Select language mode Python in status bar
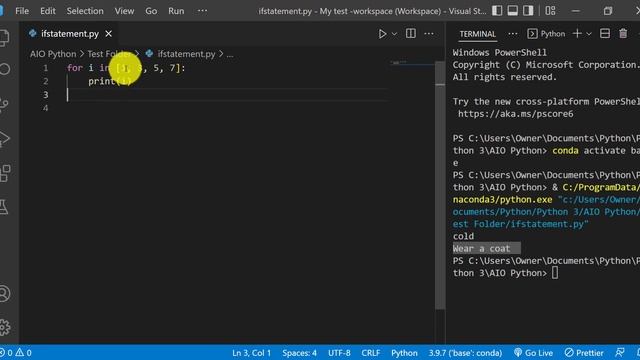The image size is (640, 360). click(404, 353)
